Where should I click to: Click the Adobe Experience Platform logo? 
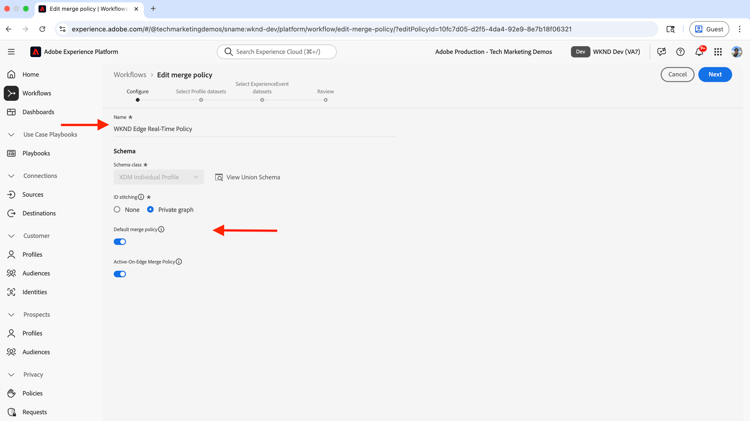pos(35,52)
